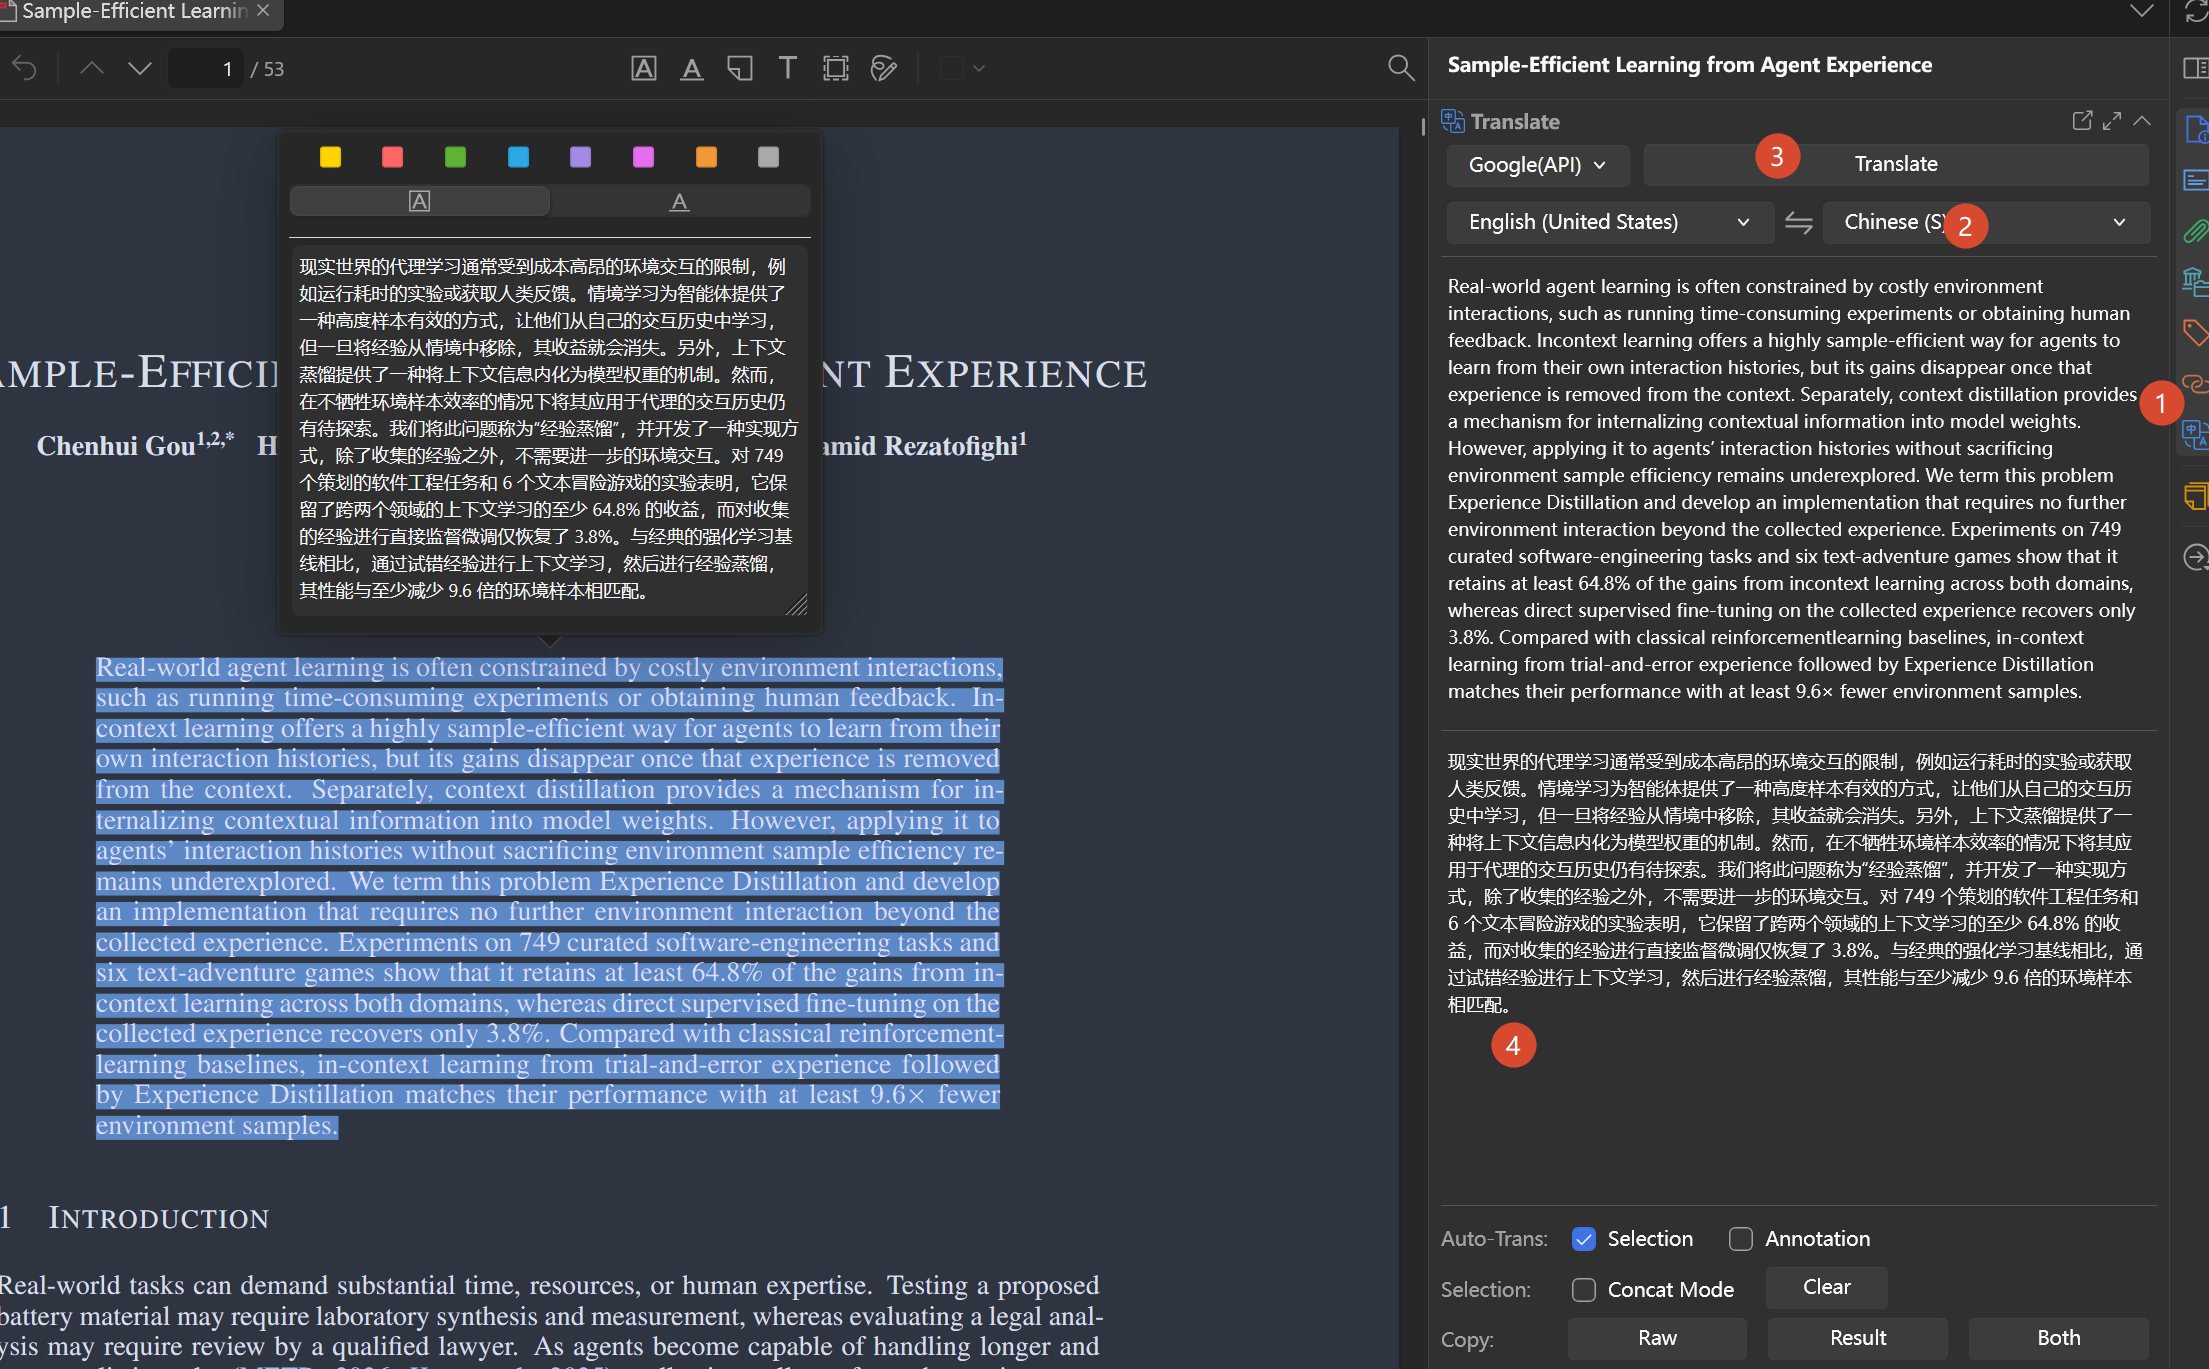Open the Google(API) translation service dropdown
Viewport: 2209px width, 1369px height.
coord(1538,165)
